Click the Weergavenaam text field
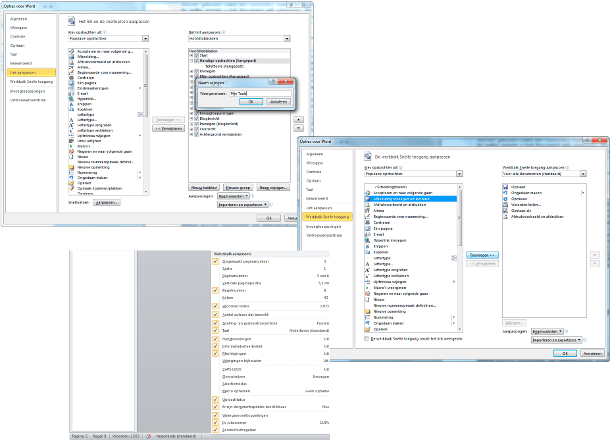Screen dimensions: 612x443 tap(260, 93)
